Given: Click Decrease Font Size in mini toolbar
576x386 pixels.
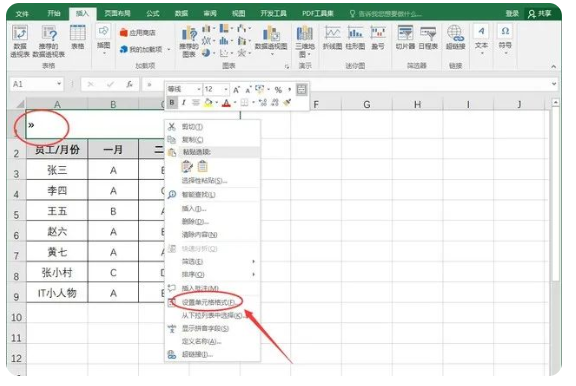Looking at the screenshot, I should [x=248, y=90].
